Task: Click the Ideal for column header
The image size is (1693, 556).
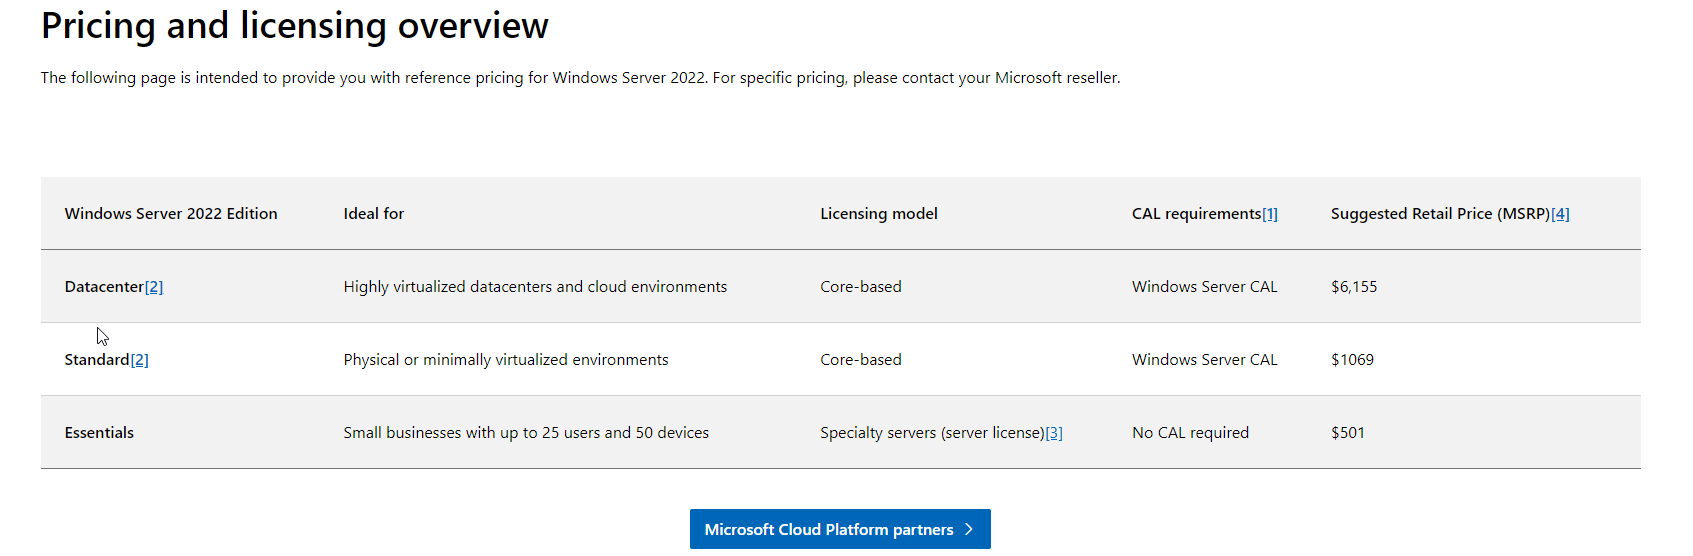Action: tap(374, 214)
